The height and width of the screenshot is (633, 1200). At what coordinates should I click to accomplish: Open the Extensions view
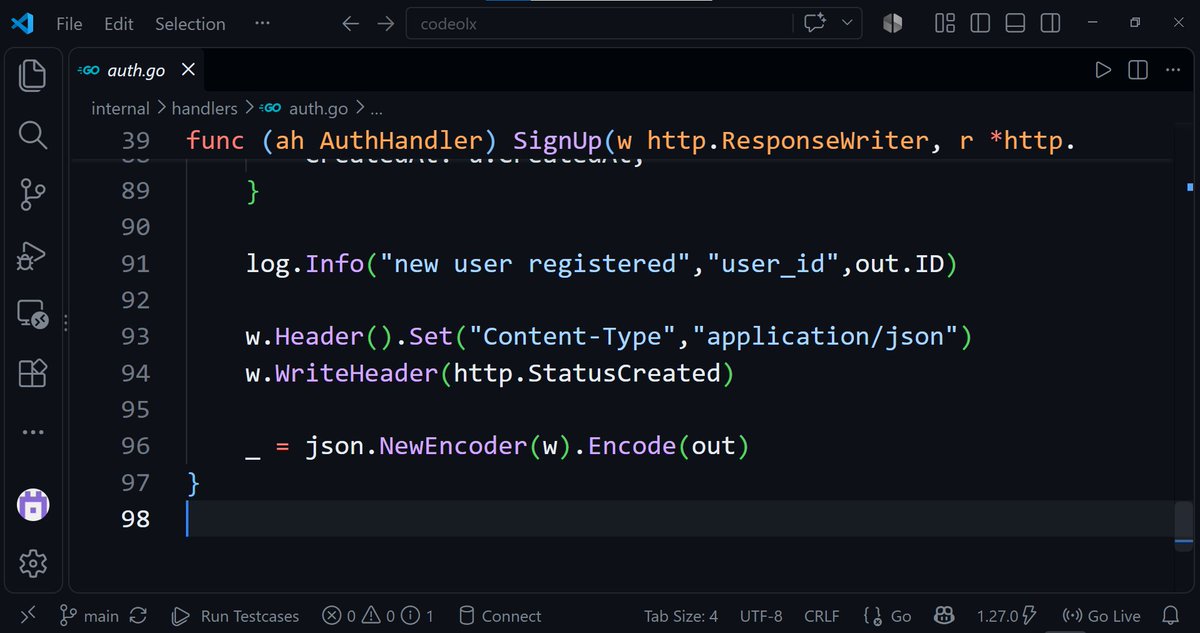point(33,373)
